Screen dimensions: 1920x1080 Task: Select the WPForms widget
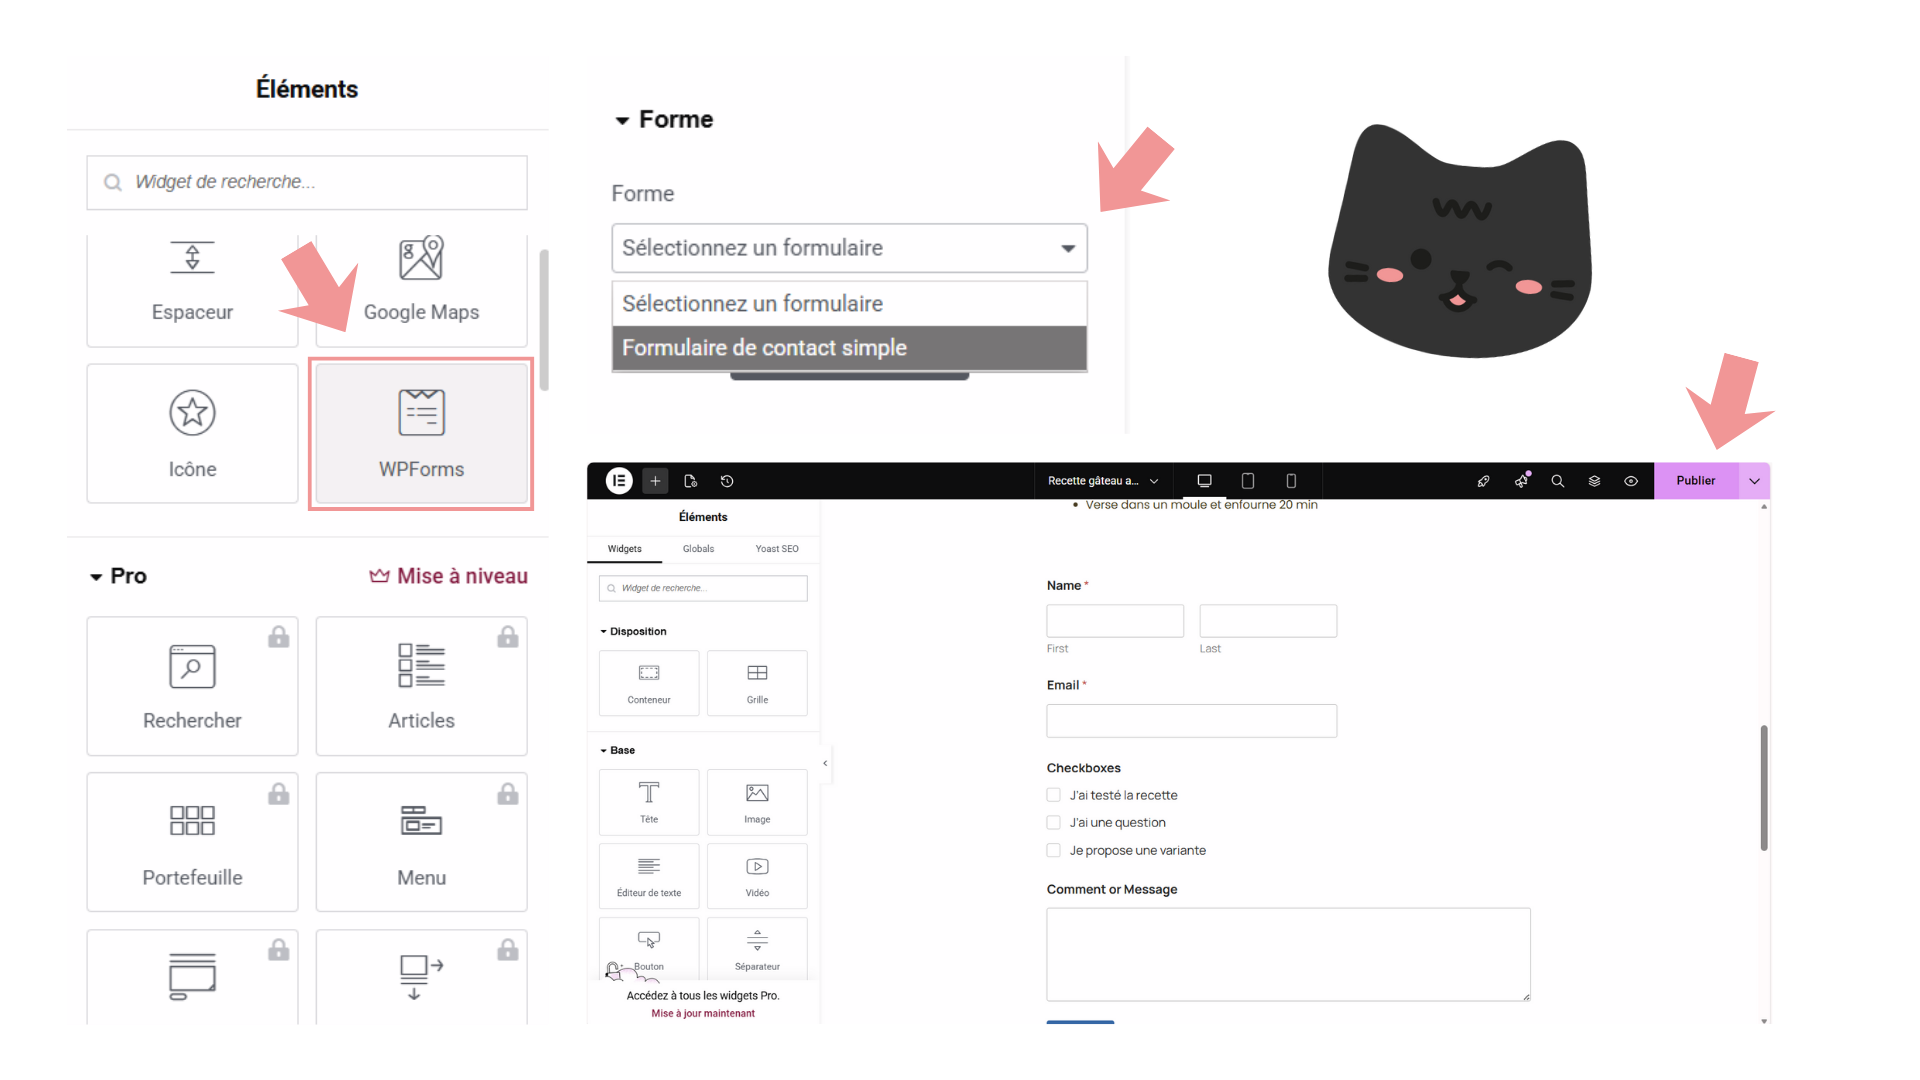(x=421, y=434)
